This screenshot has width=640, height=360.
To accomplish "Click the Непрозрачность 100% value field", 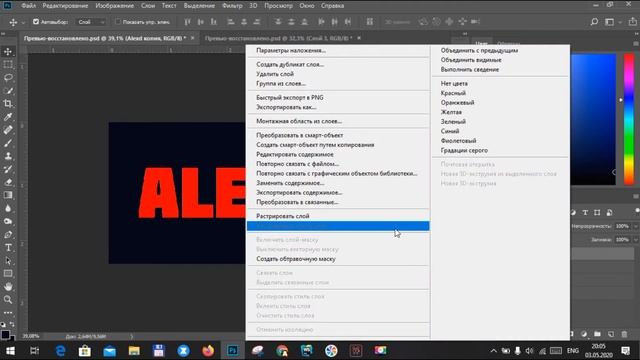I will pyautogui.click(x=622, y=226).
